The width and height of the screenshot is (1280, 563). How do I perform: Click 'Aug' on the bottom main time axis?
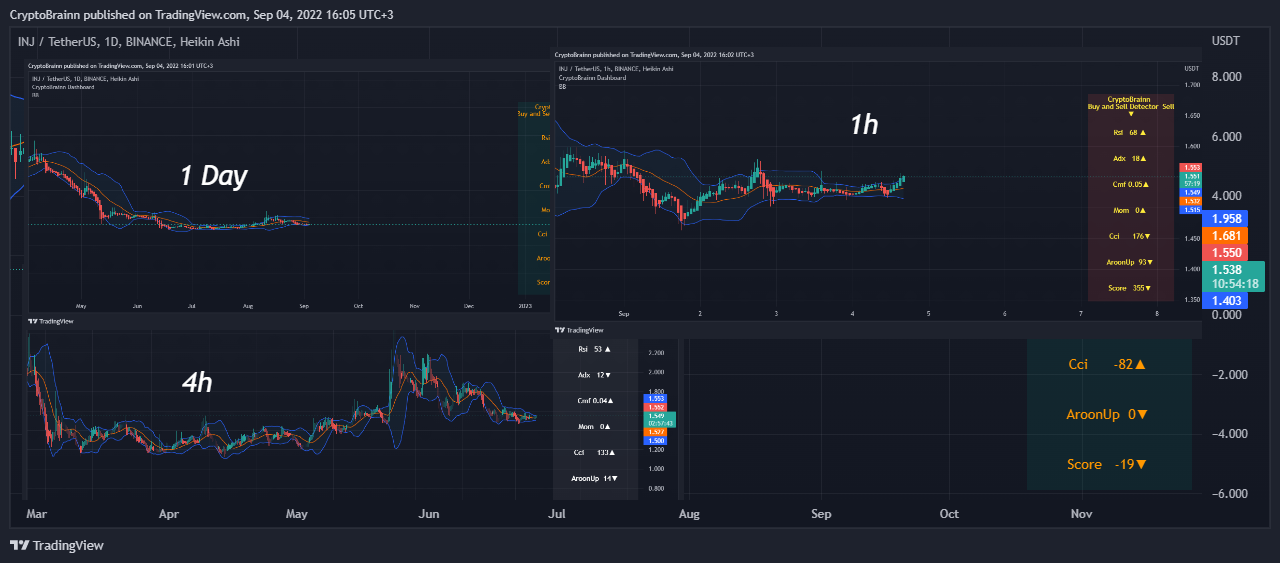pyautogui.click(x=689, y=514)
